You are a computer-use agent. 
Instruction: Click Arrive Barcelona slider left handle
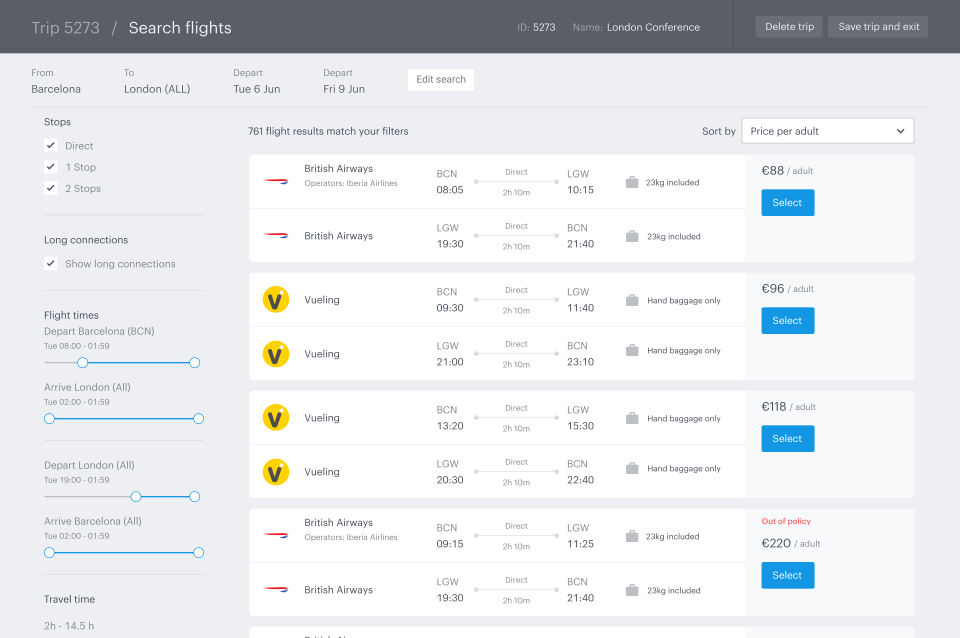50,553
